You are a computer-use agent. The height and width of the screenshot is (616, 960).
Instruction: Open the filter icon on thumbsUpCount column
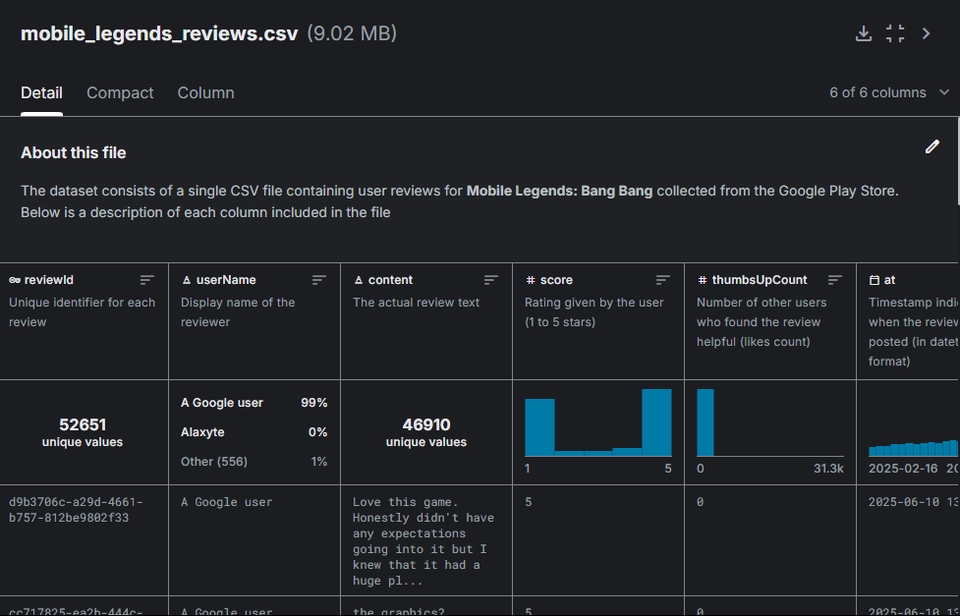pyautogui.click(x=836, y=280)
